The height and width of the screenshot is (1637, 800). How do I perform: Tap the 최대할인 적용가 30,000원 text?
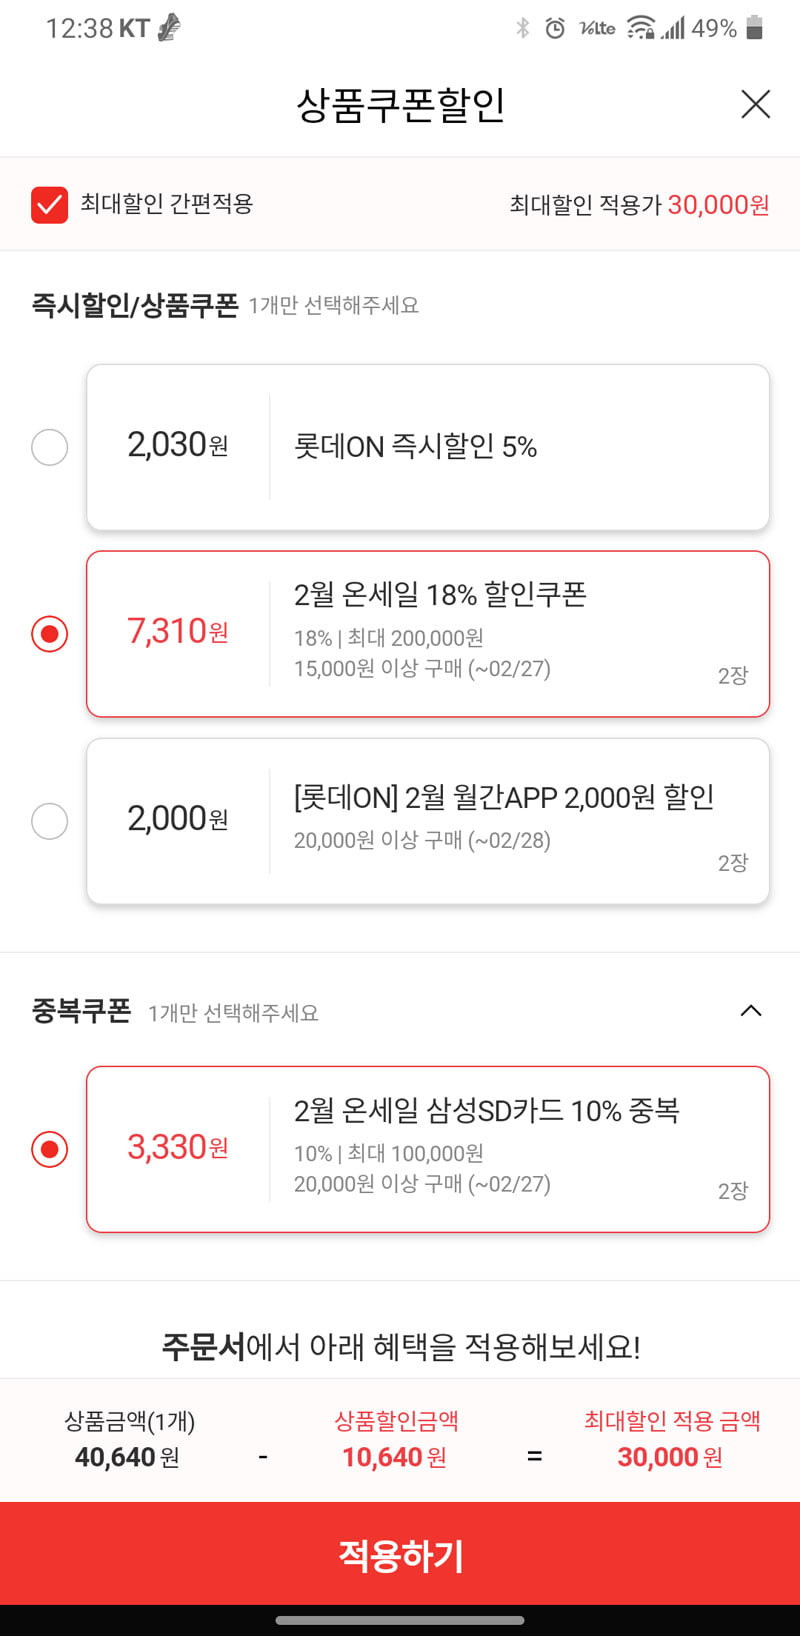pos(640,205)
